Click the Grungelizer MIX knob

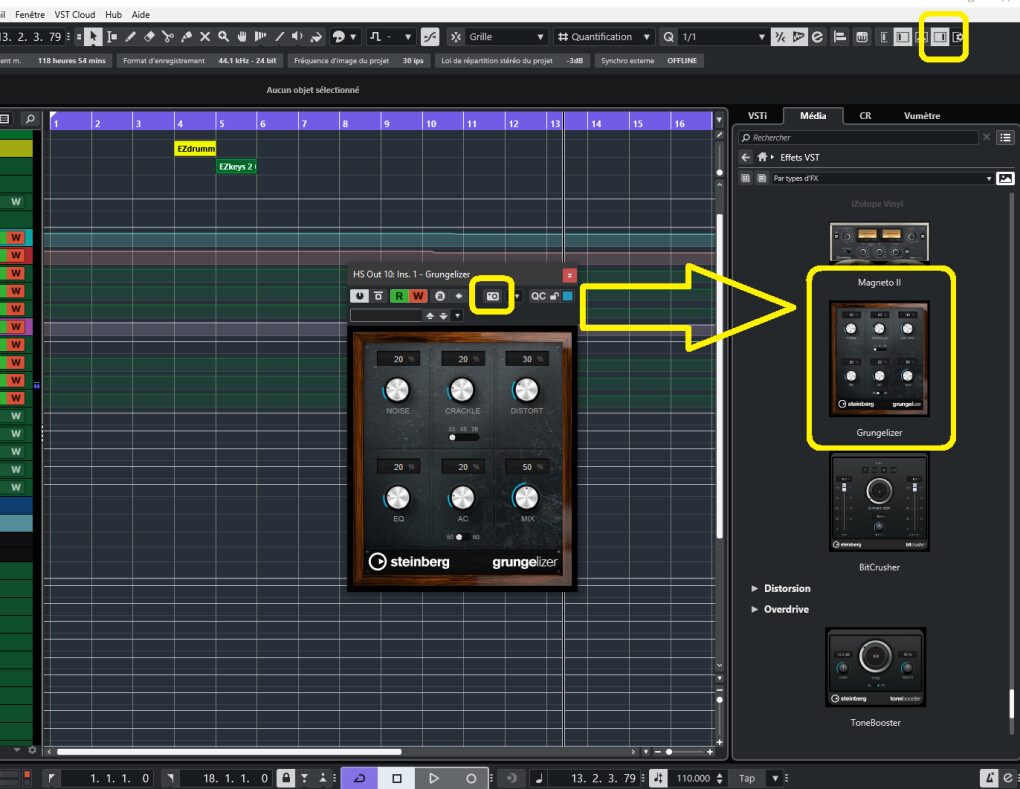pos(526,498)
